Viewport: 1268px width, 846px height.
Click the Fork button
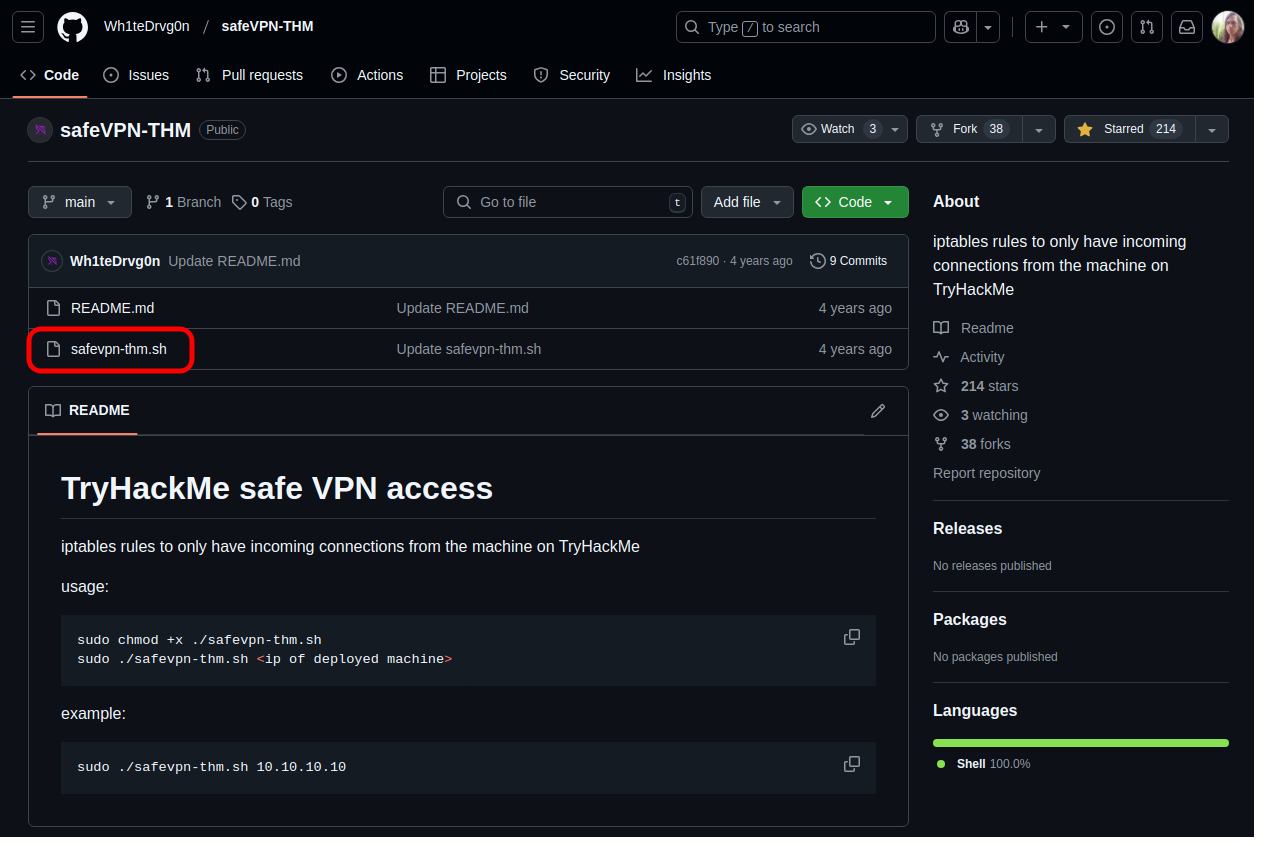(970, 129)
